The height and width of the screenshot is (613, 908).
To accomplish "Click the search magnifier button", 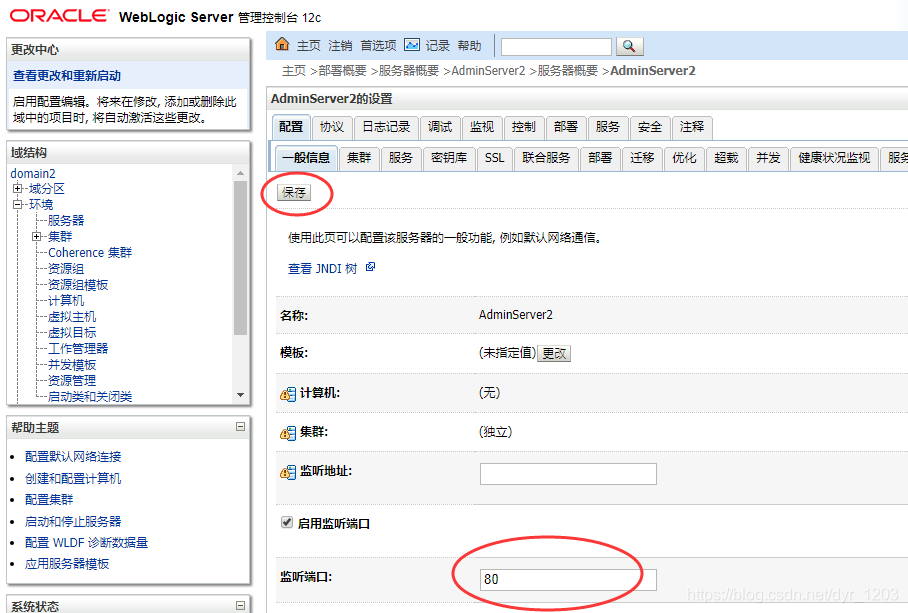I will pyautogui.click(x=629, y=46).
